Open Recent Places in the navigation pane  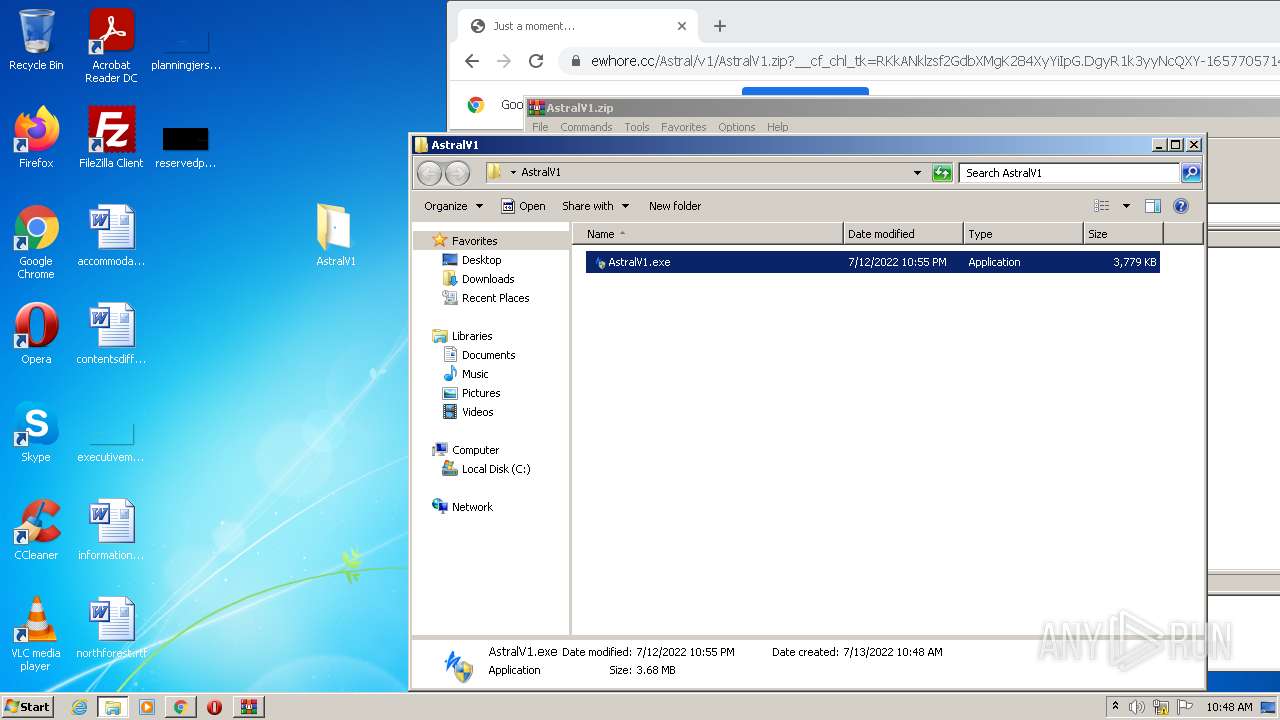(495, 298)
